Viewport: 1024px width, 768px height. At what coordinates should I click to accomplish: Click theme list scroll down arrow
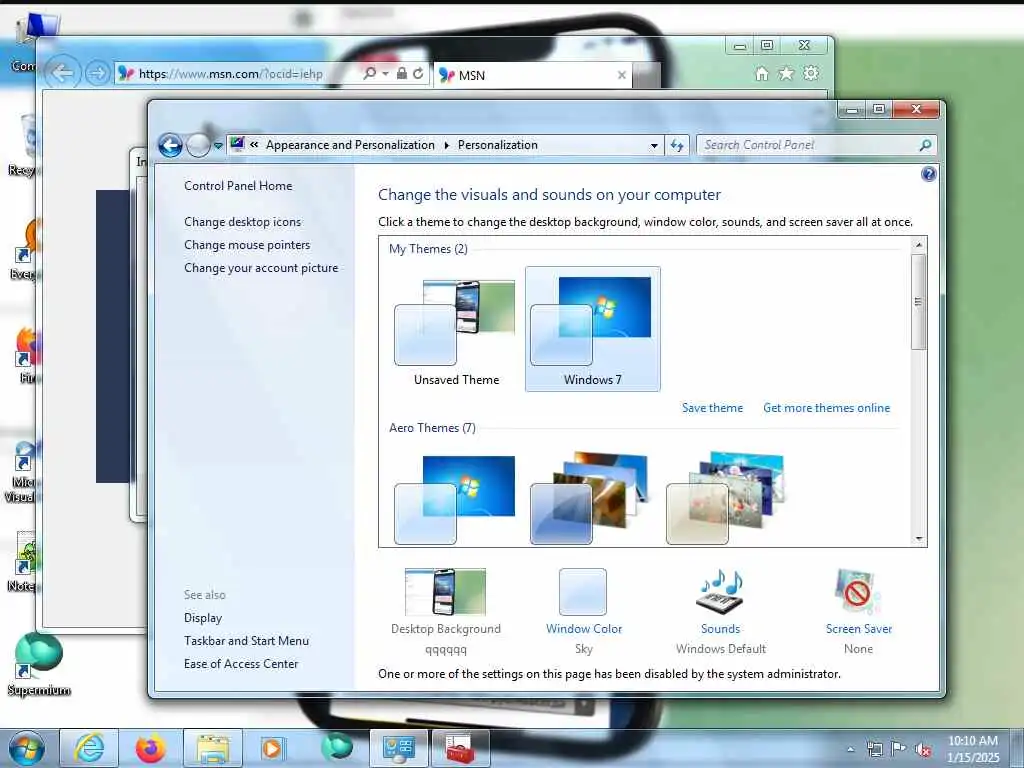919,539
